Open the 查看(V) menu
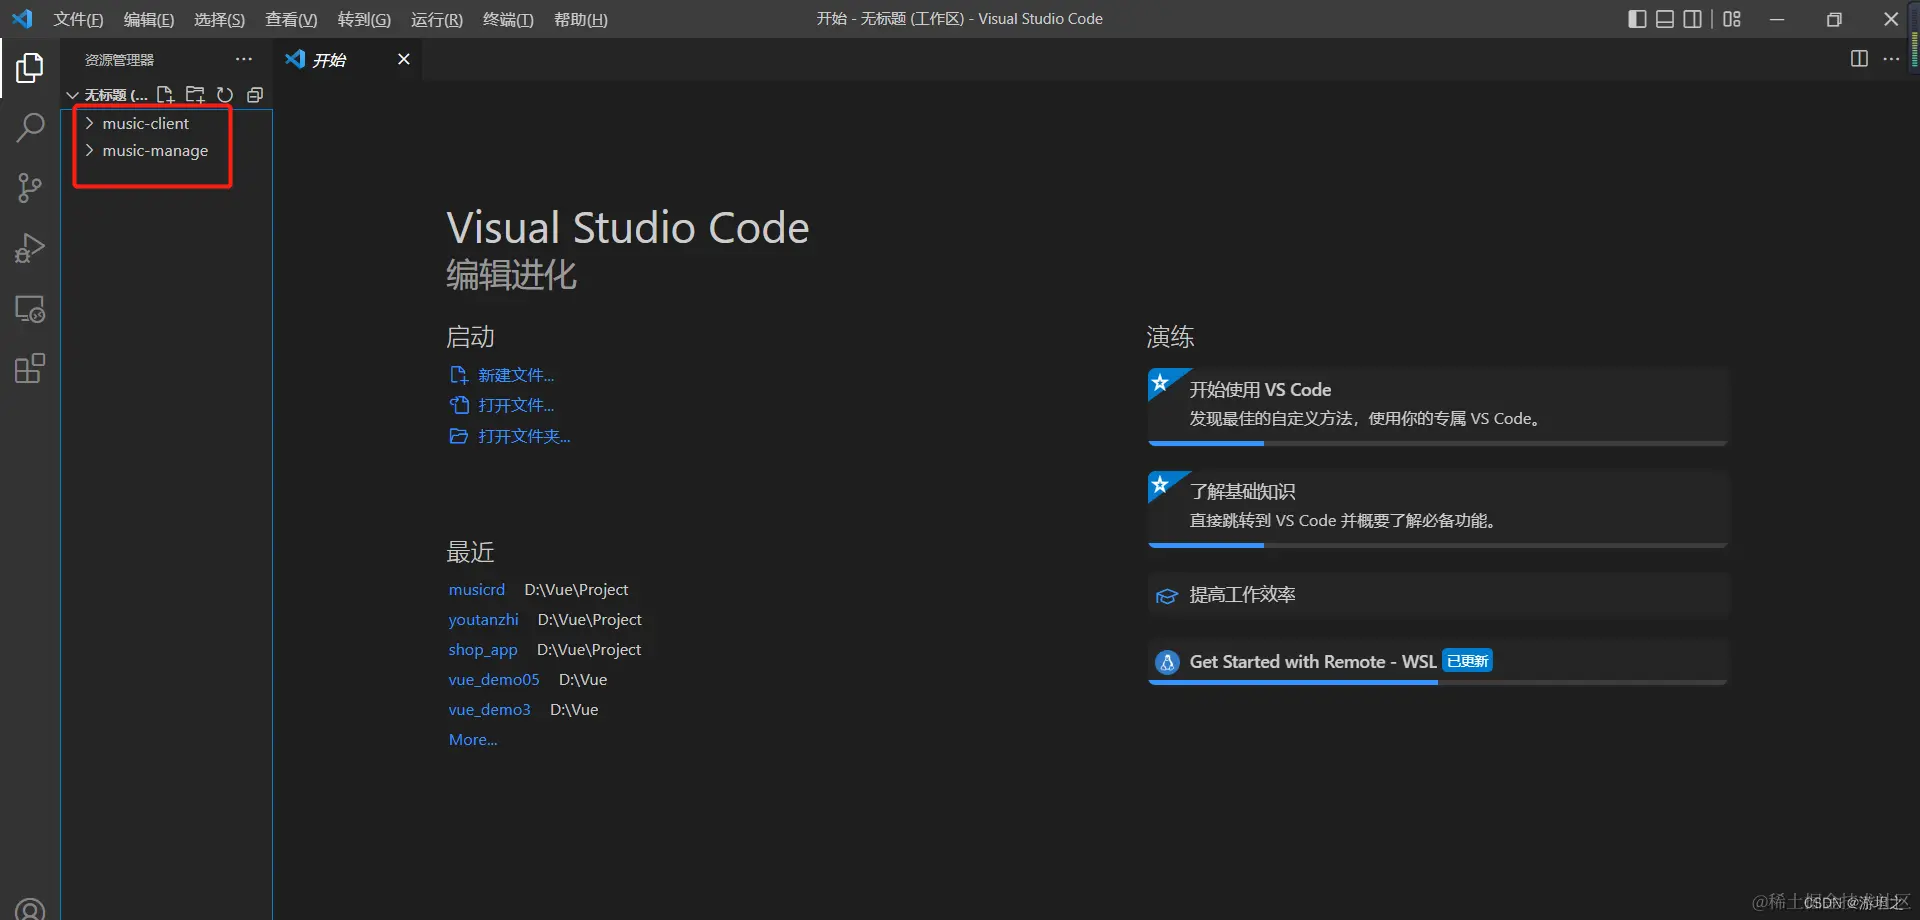Viewport: 1920px width, 920px height. [291, 19]
